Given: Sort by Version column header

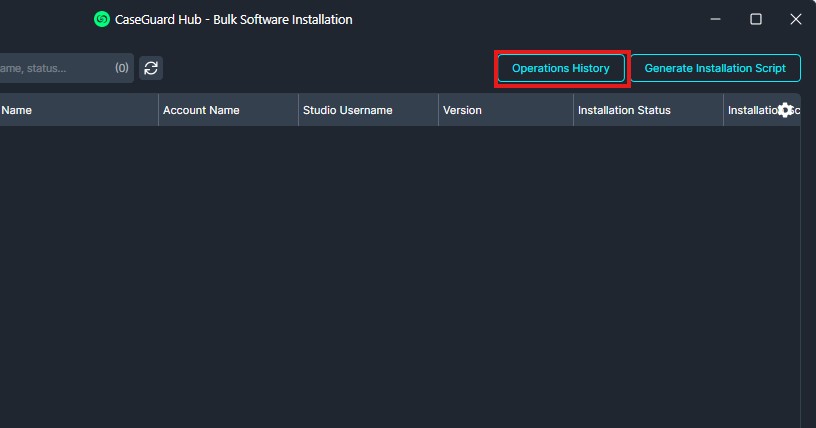Looking at the screenshot, I should [505, 110].
